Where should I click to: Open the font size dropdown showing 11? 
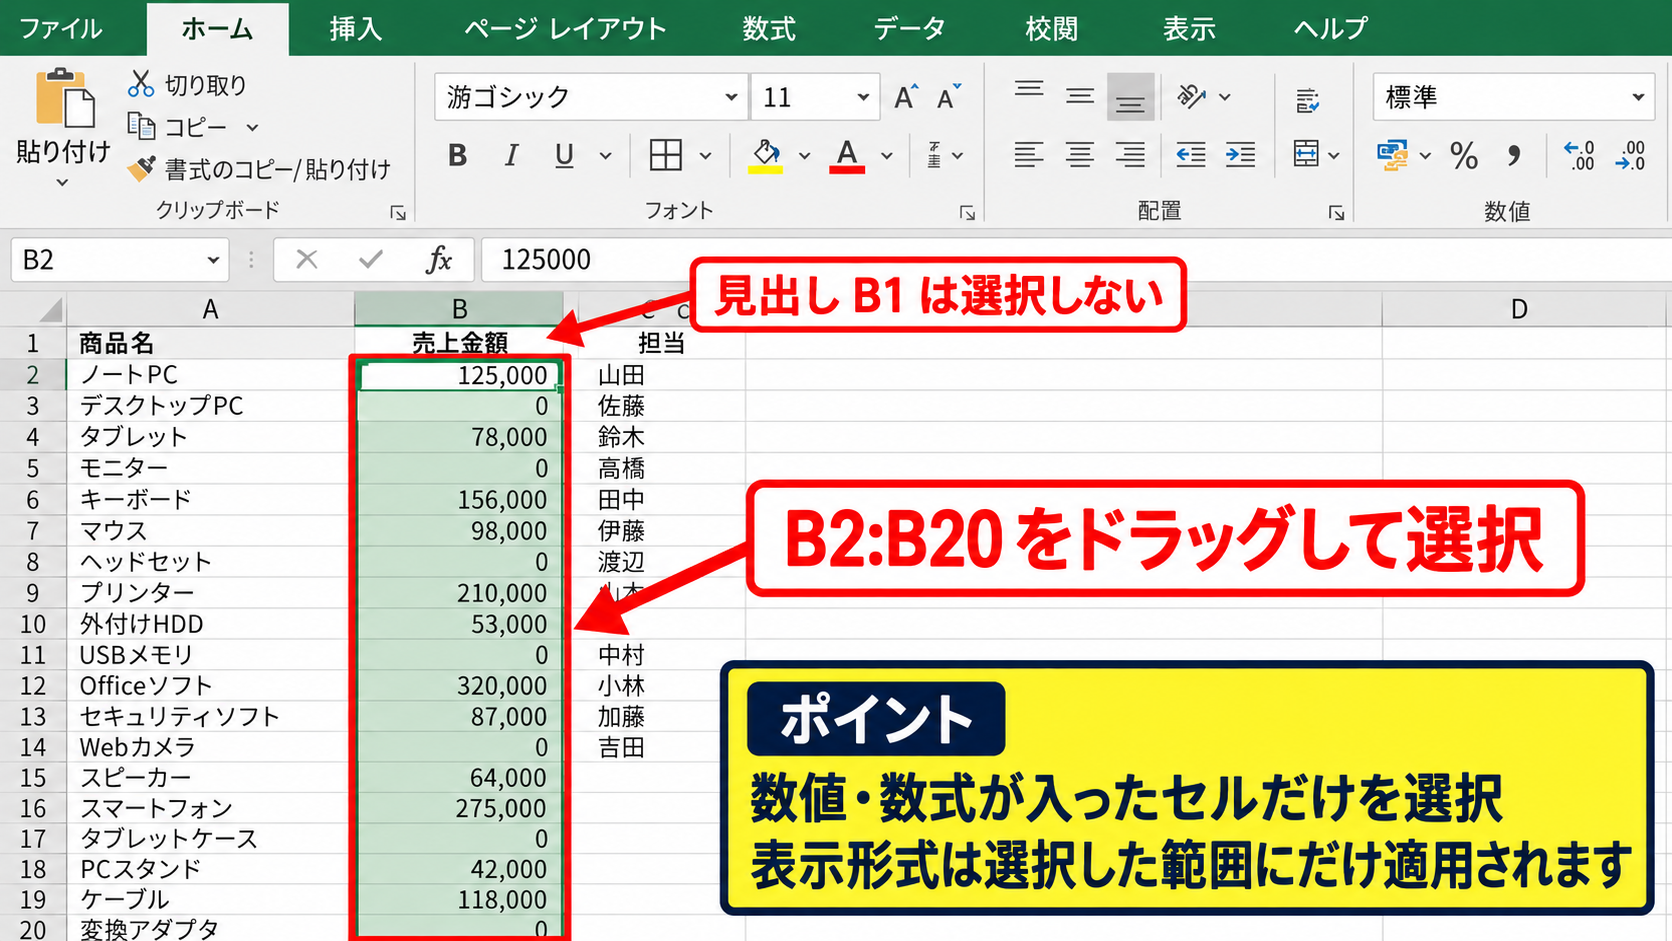pyautogui.click(x=862, y=97)
